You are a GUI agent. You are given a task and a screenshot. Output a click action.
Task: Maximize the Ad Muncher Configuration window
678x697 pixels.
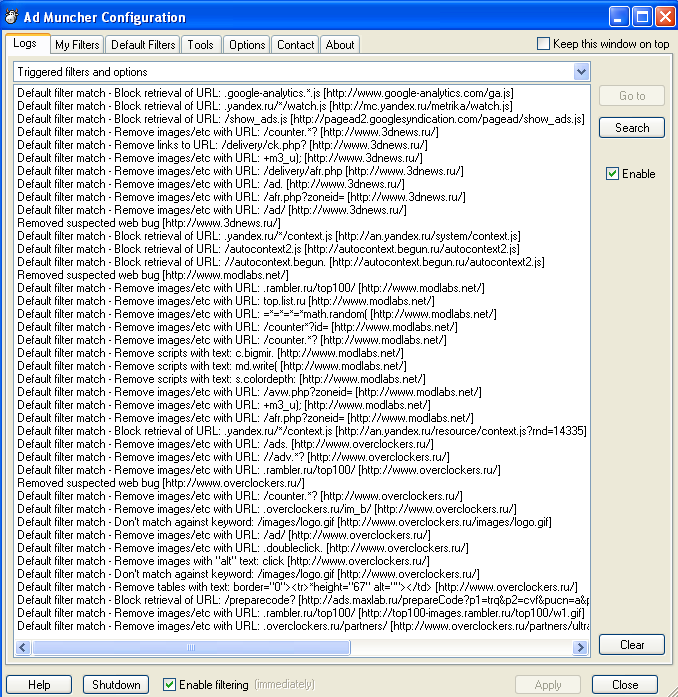642,17
